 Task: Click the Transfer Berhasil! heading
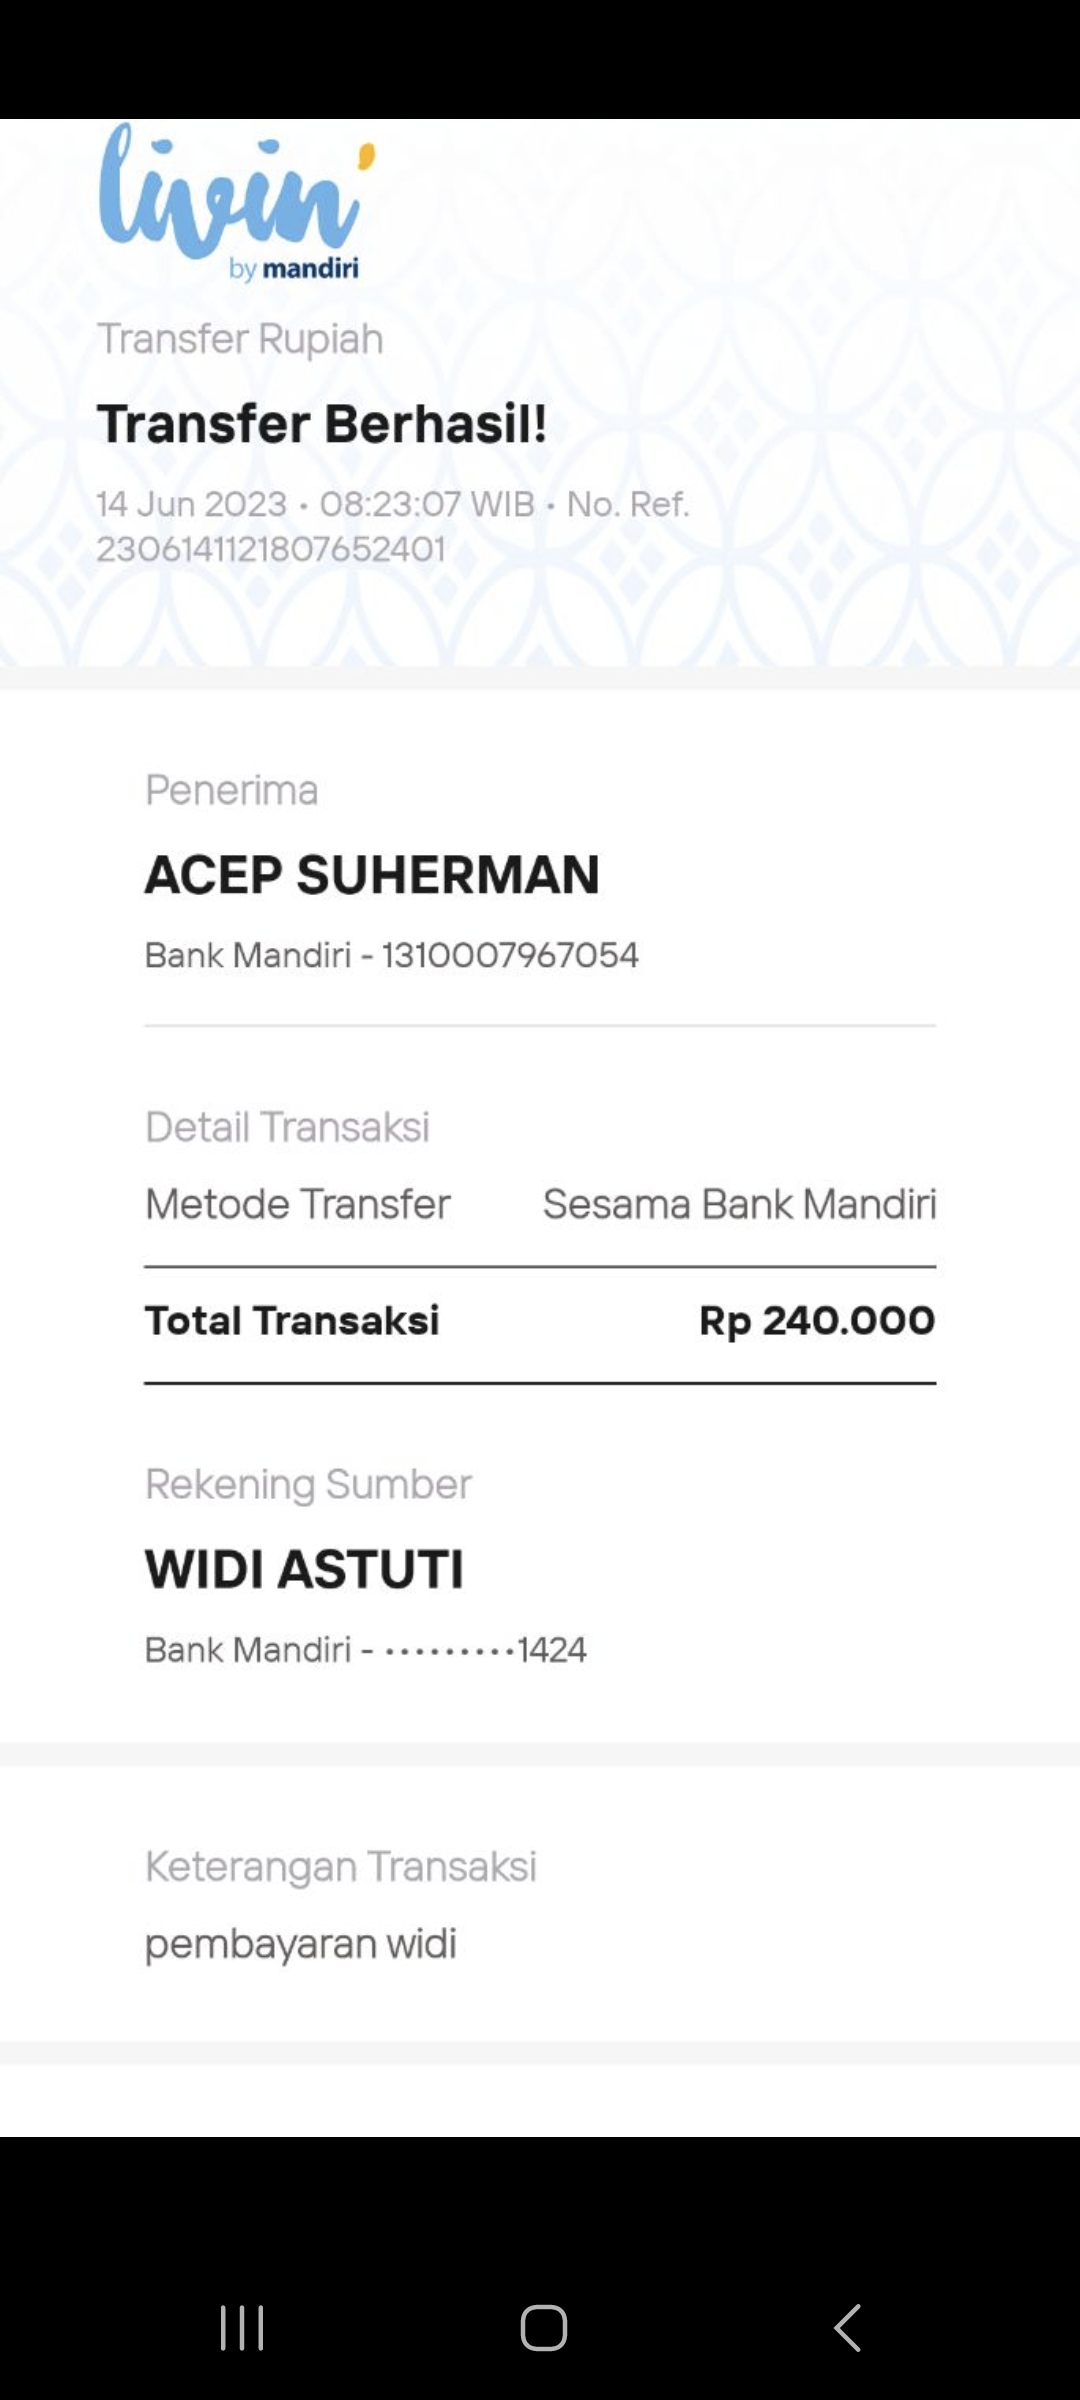pyautogui.click(x=322, y=424)
